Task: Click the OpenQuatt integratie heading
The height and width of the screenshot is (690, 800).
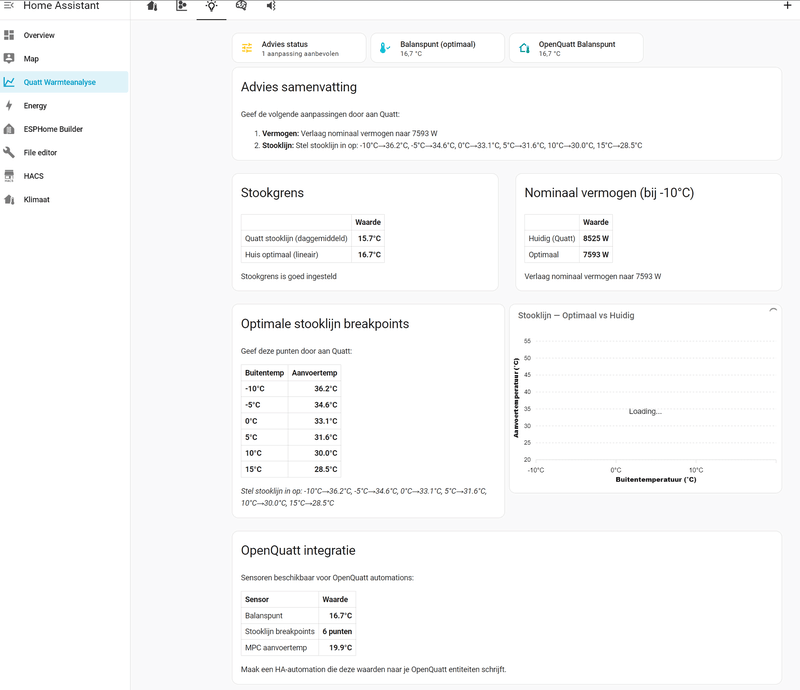Action: click(x=298, y=551)
